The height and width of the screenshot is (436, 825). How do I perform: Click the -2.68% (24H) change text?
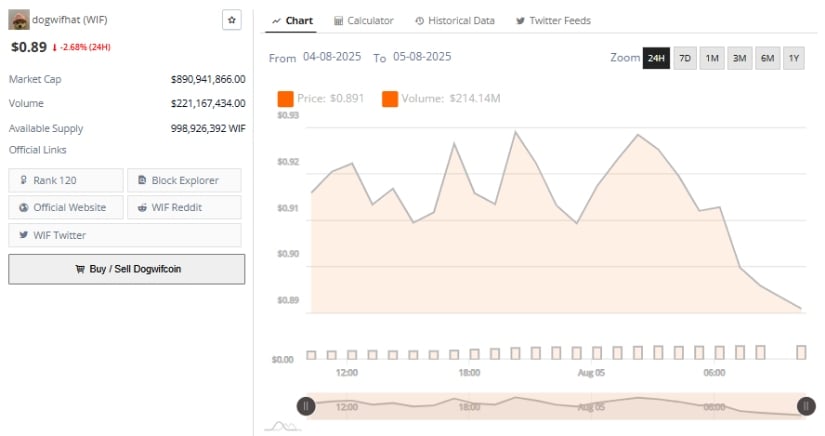point(85,47)
